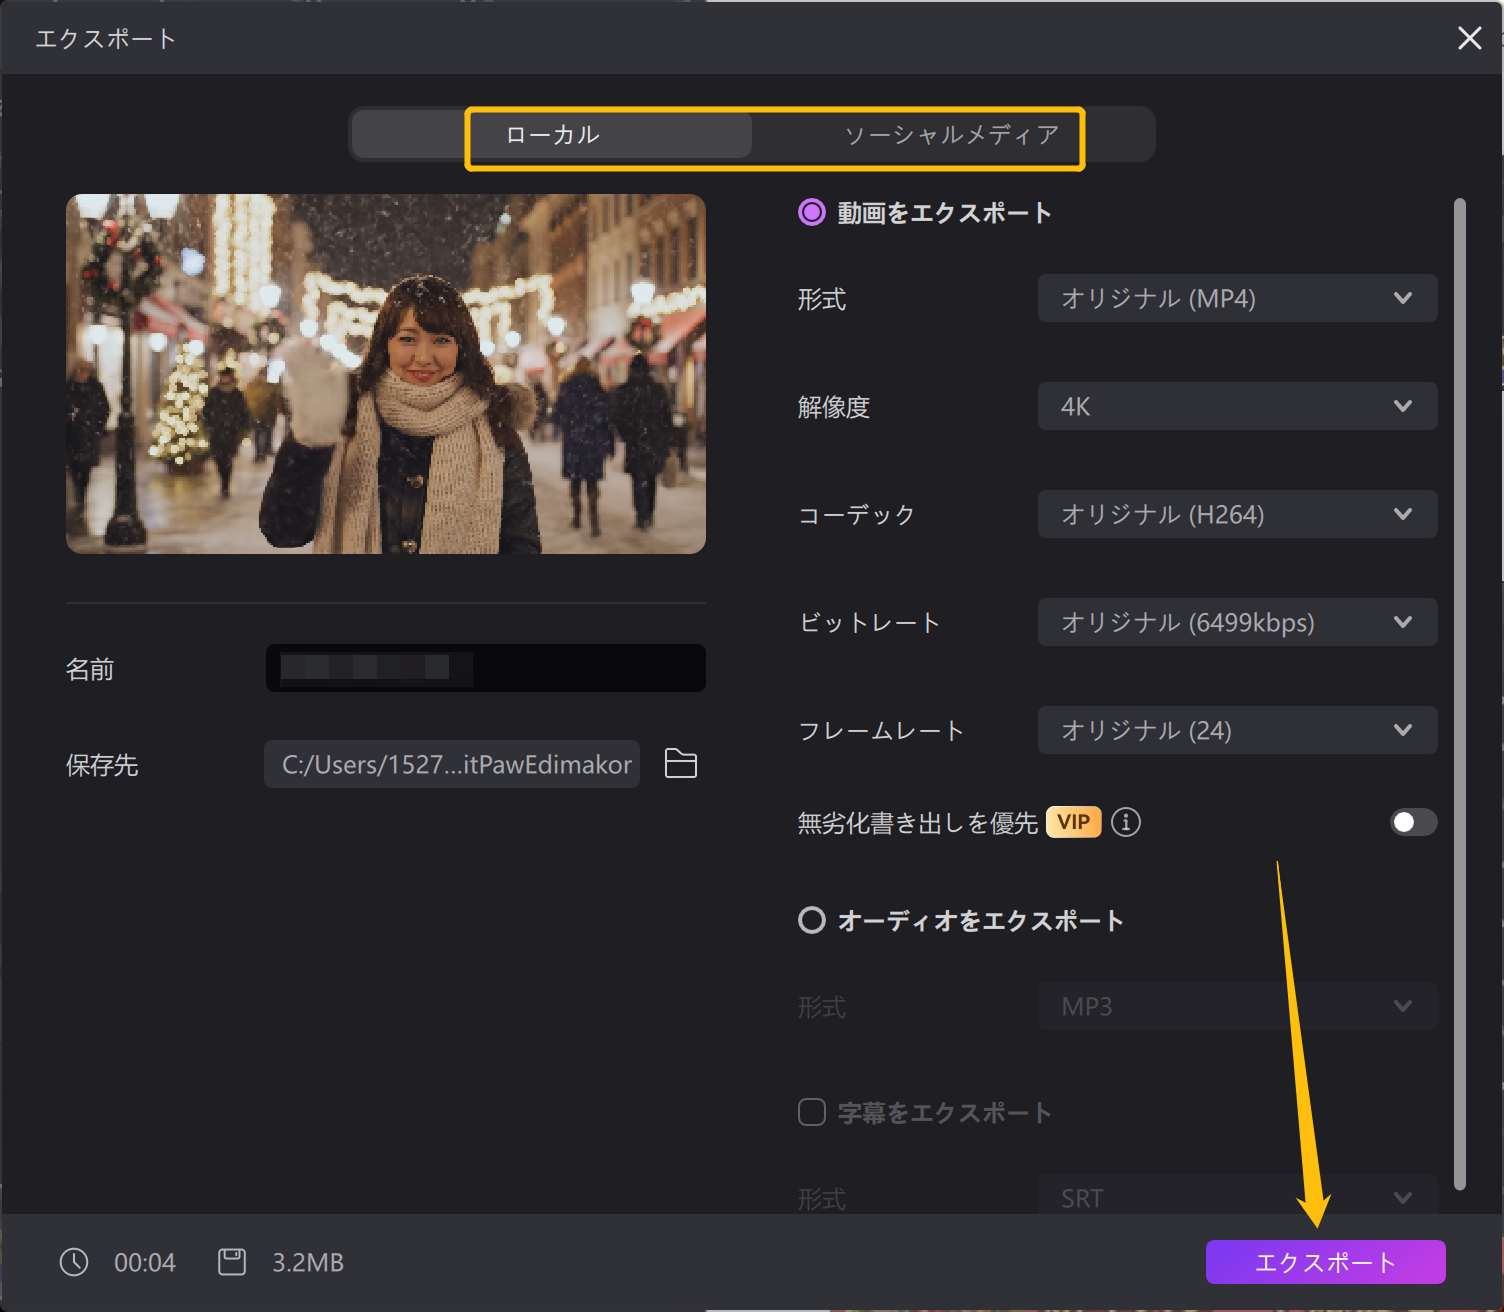The width and height of the screenshot is (1504, 1312).
Task: Expand the ビットレート dropdown
Action: pyautogui.click(x=1237, y=622)
